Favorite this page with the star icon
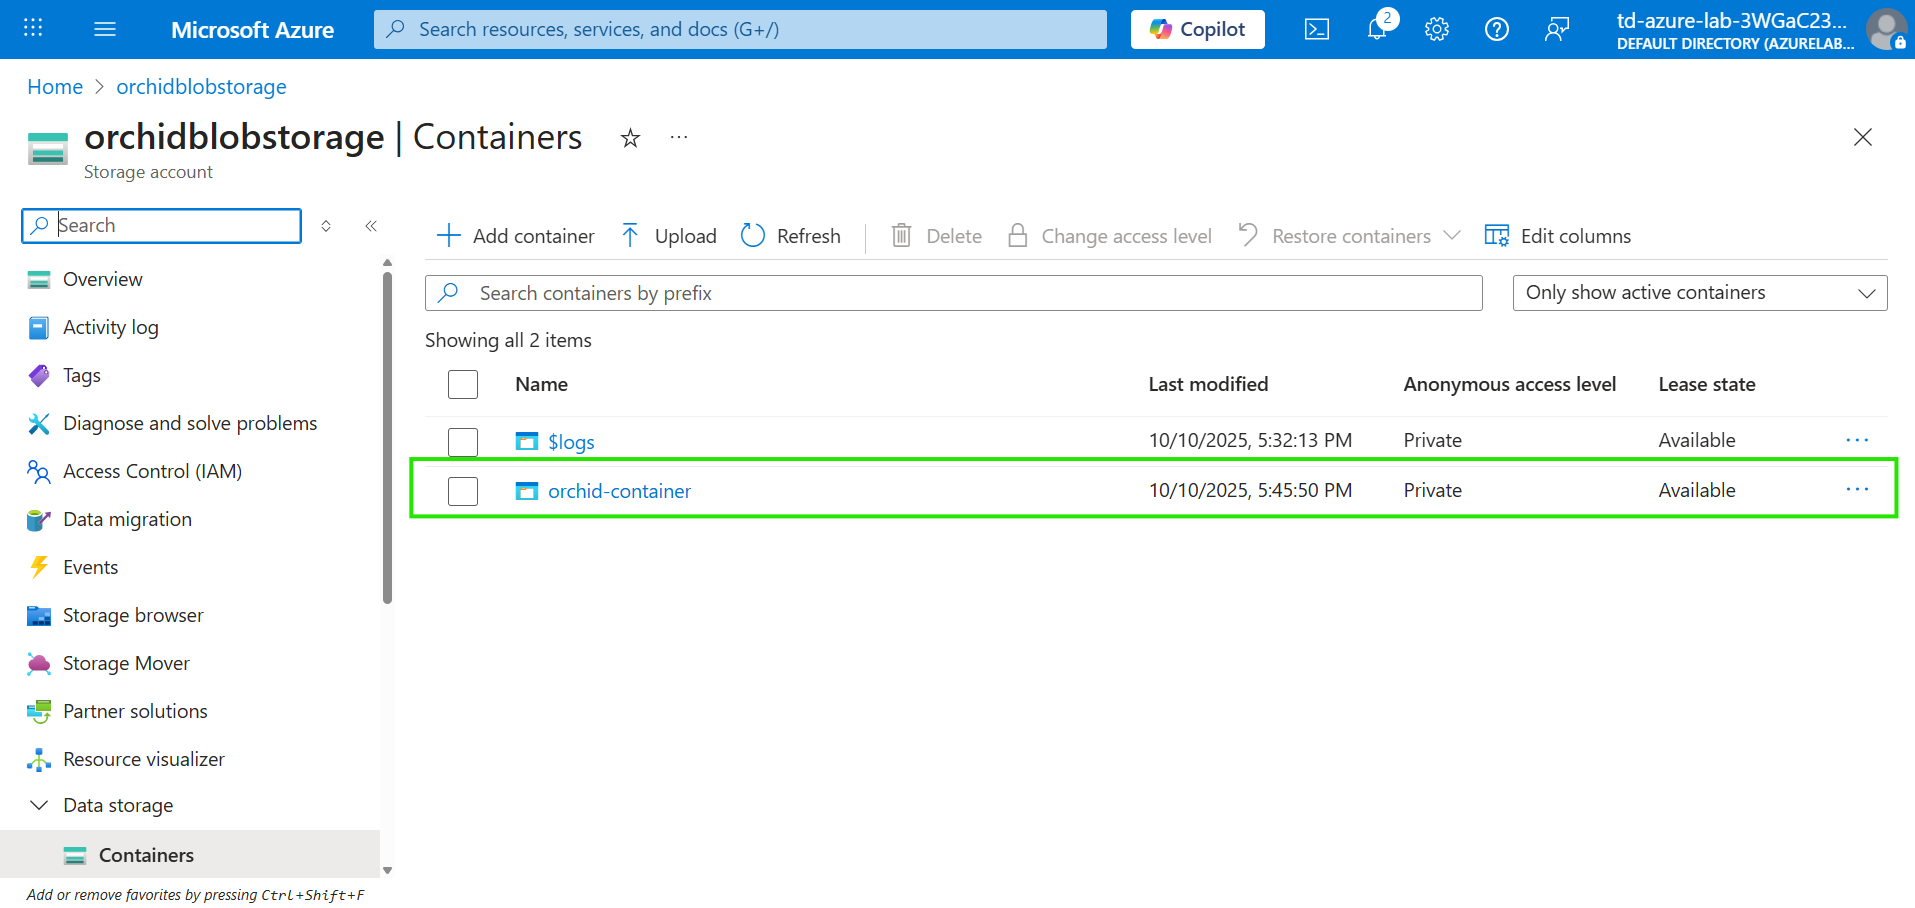Screen dimensions: 1915x908 click(630, 138)
